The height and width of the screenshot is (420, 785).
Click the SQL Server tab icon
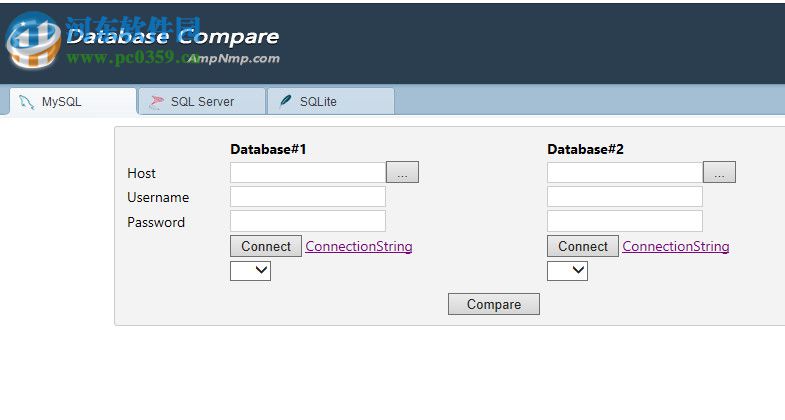(156, 102)
